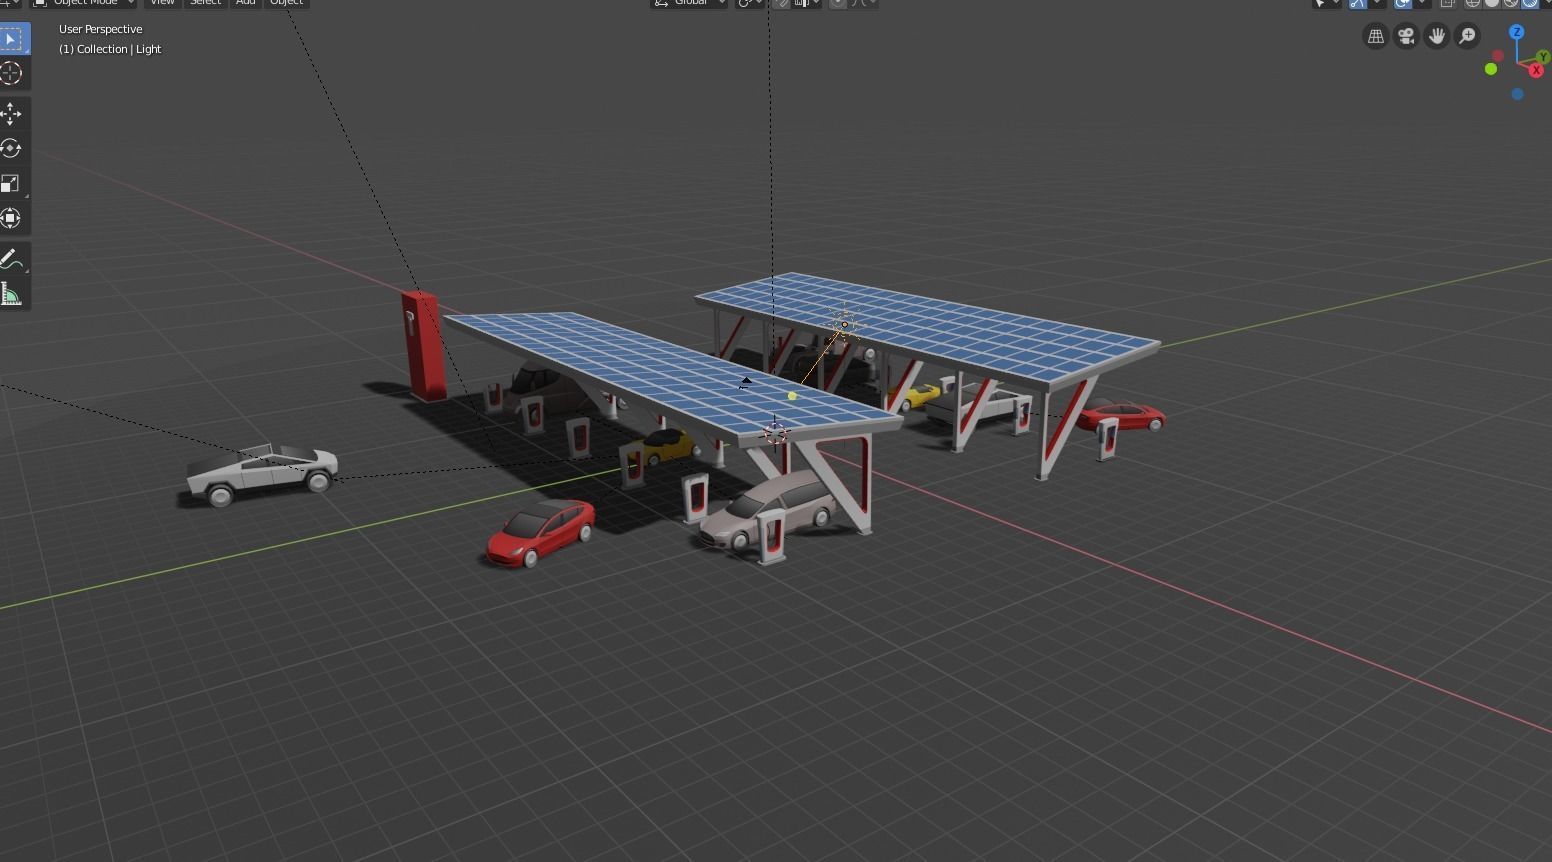Open the editor type dropdown
This screenshot has height=862, width=1552.
[x=11, y=3]
